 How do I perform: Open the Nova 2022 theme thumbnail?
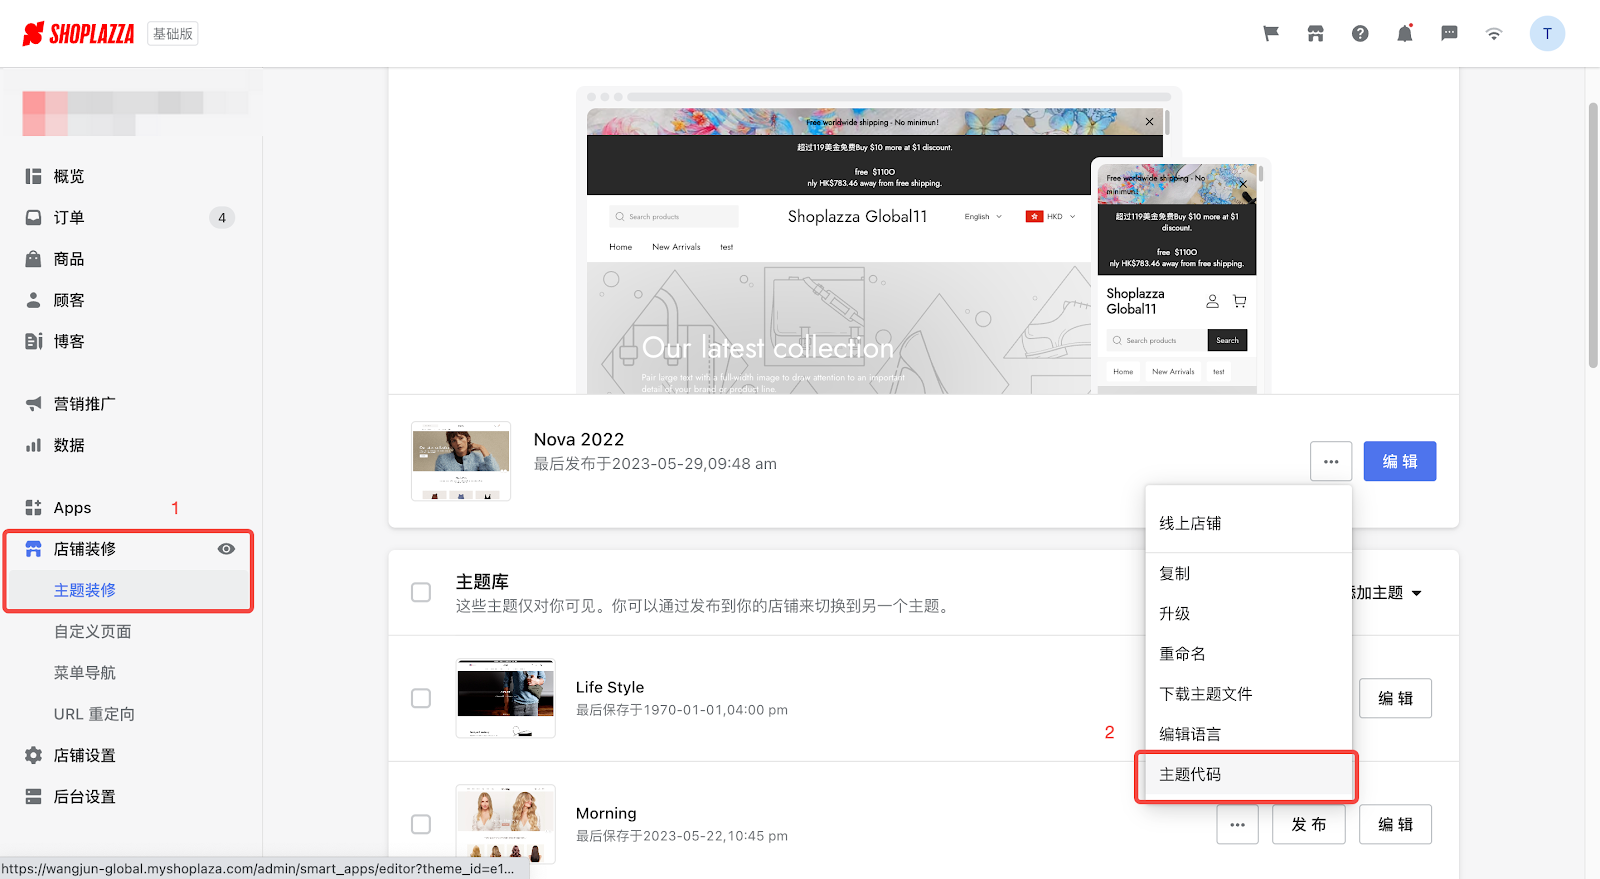(x=461, y=461)
